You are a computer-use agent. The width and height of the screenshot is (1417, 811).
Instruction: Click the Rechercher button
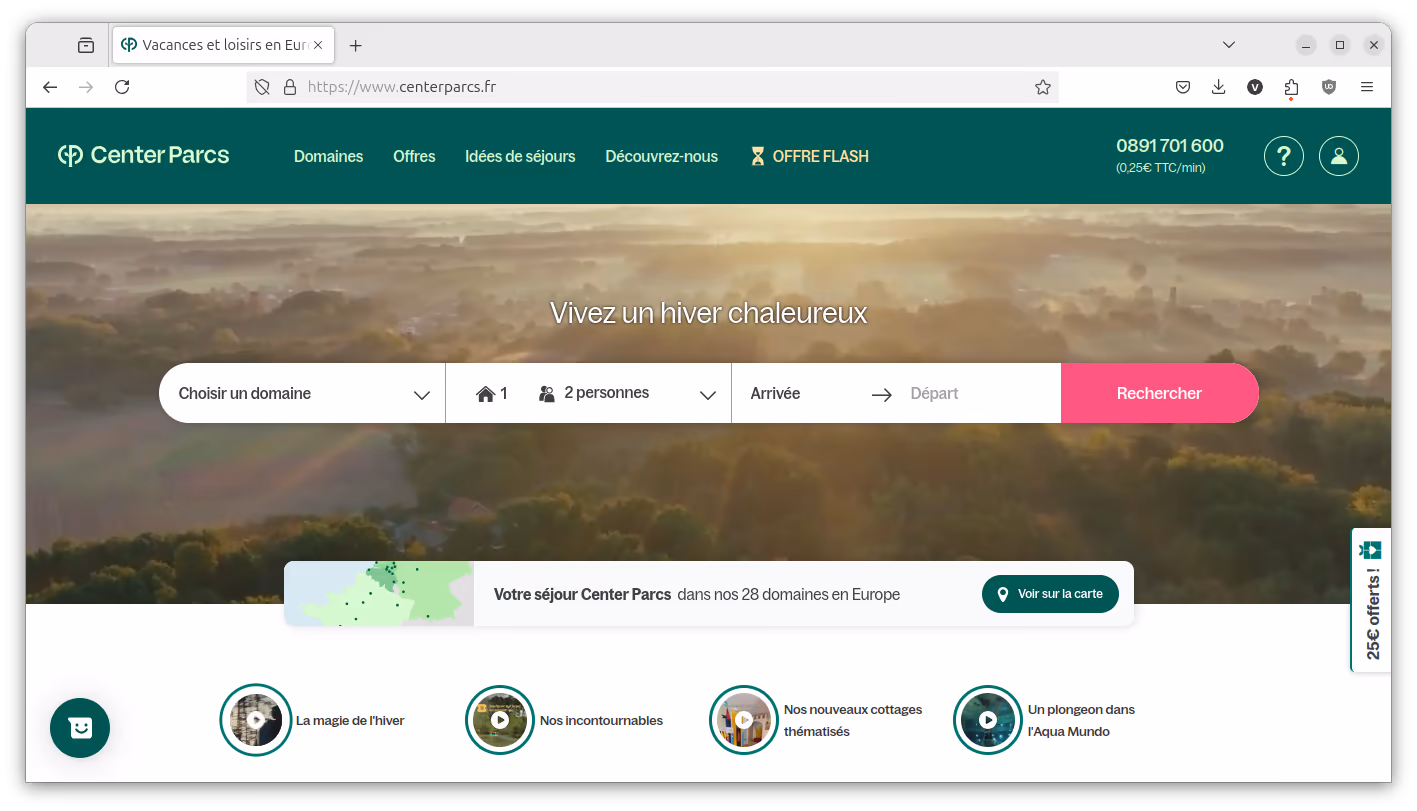tap(1159, 393)
